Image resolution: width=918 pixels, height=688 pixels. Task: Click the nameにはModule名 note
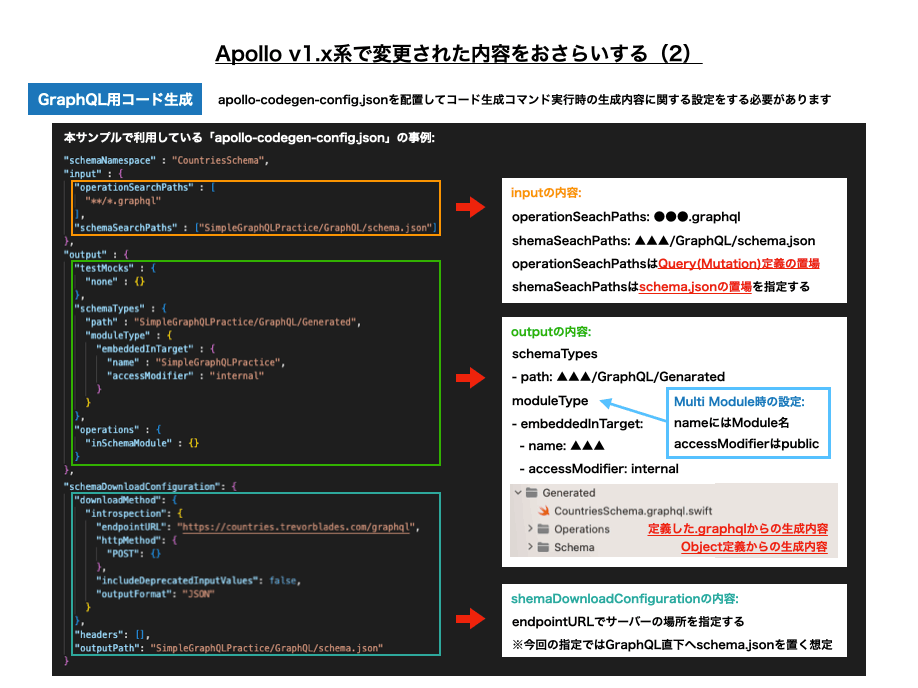[x=731, y=423]
